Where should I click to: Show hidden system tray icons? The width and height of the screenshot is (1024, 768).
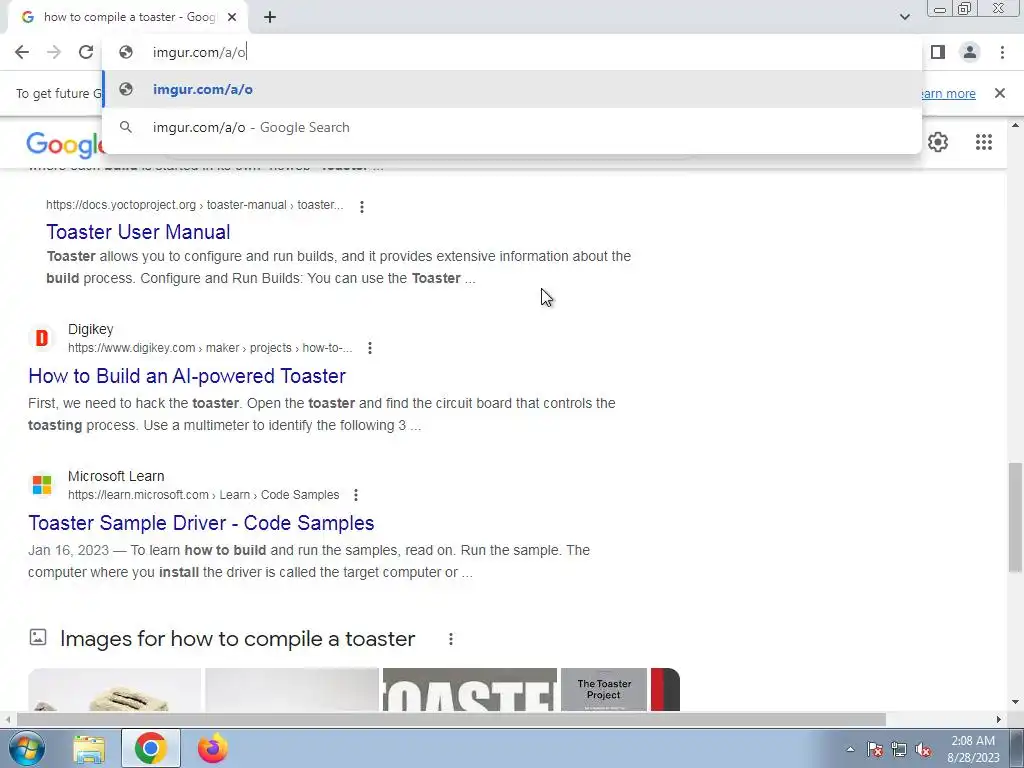(850, 749)
